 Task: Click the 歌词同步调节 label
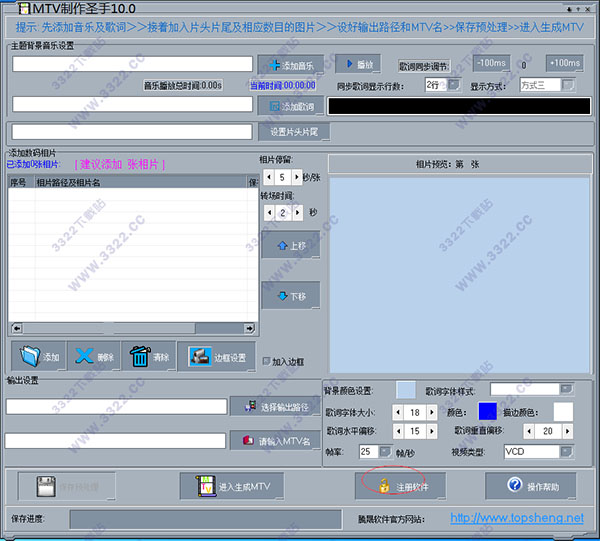click(424, 67)
